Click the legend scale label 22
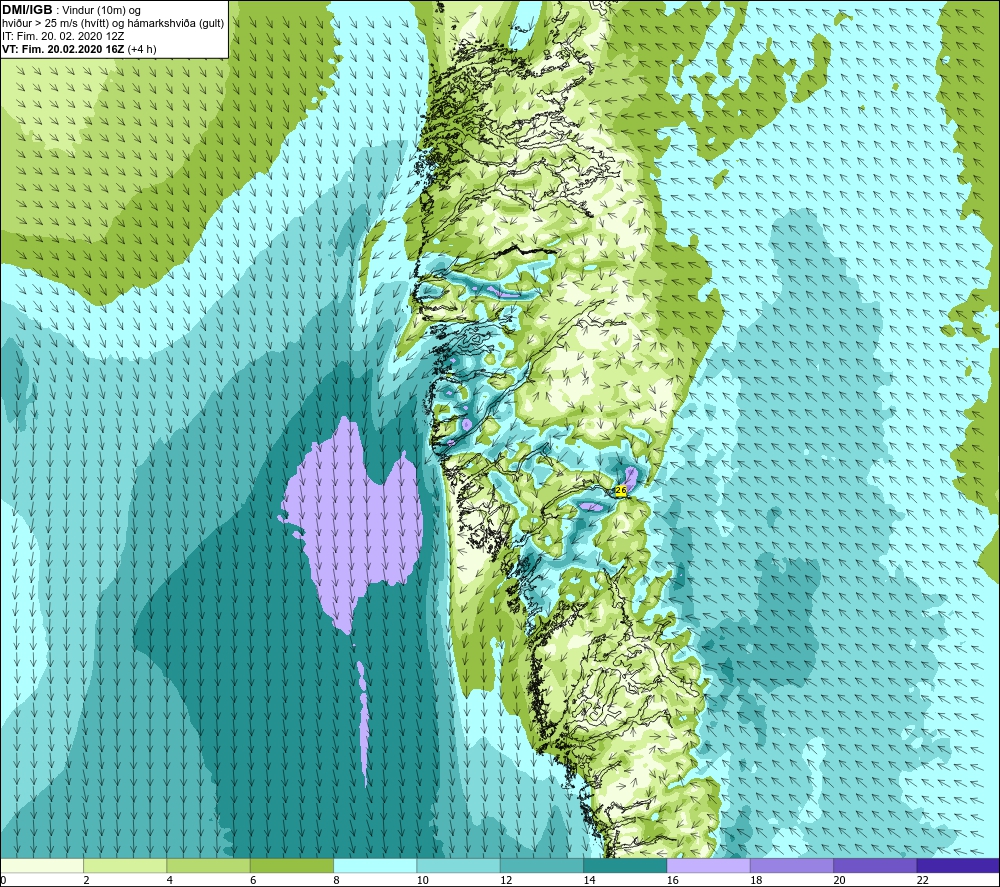The width and height of the screenshot is (1000, 887). [x=923, y=880]
